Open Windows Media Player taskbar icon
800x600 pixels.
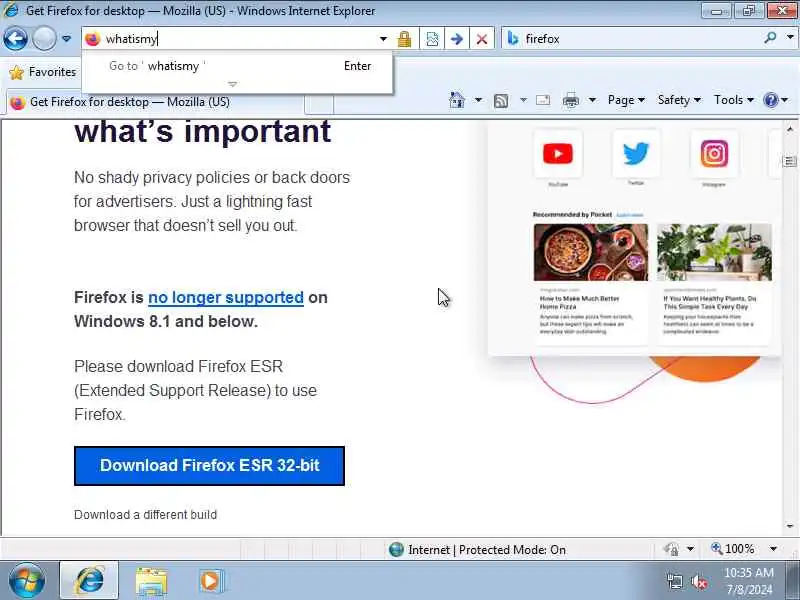[210, 581]
